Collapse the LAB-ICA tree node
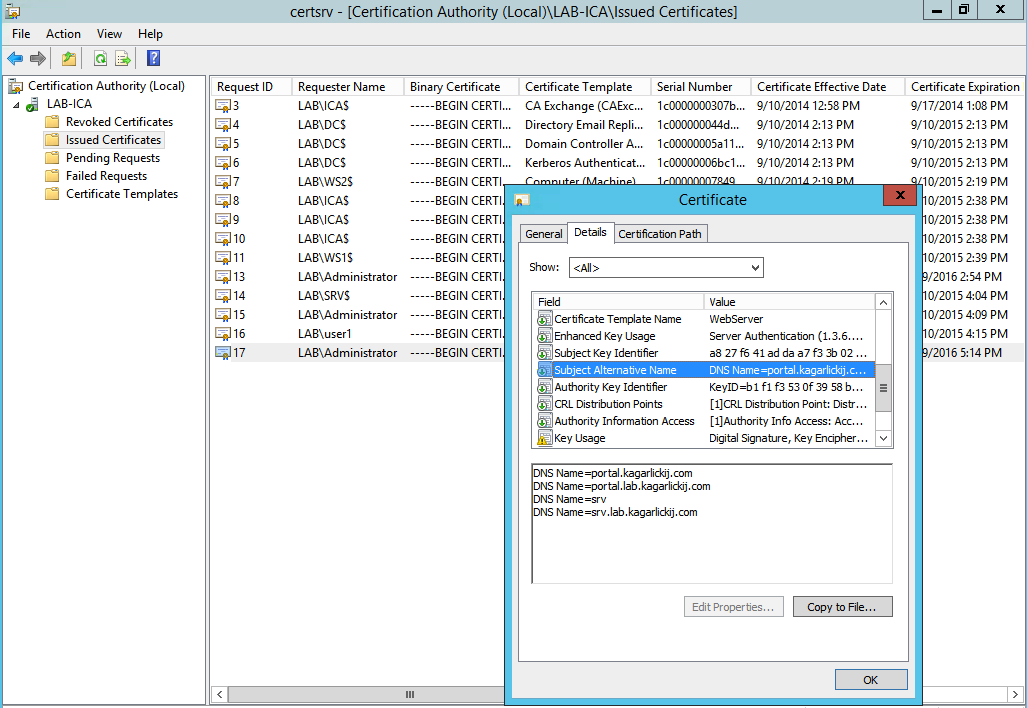 click(x=15, y=104)
